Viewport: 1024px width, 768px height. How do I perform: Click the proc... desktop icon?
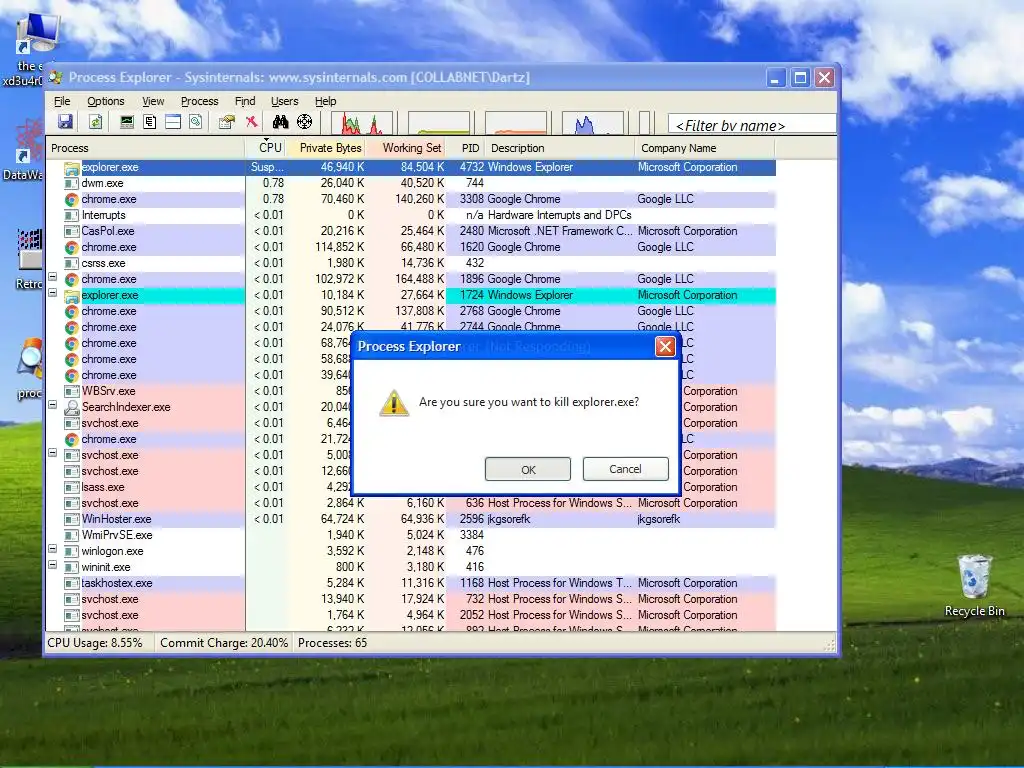click(29, 359)
